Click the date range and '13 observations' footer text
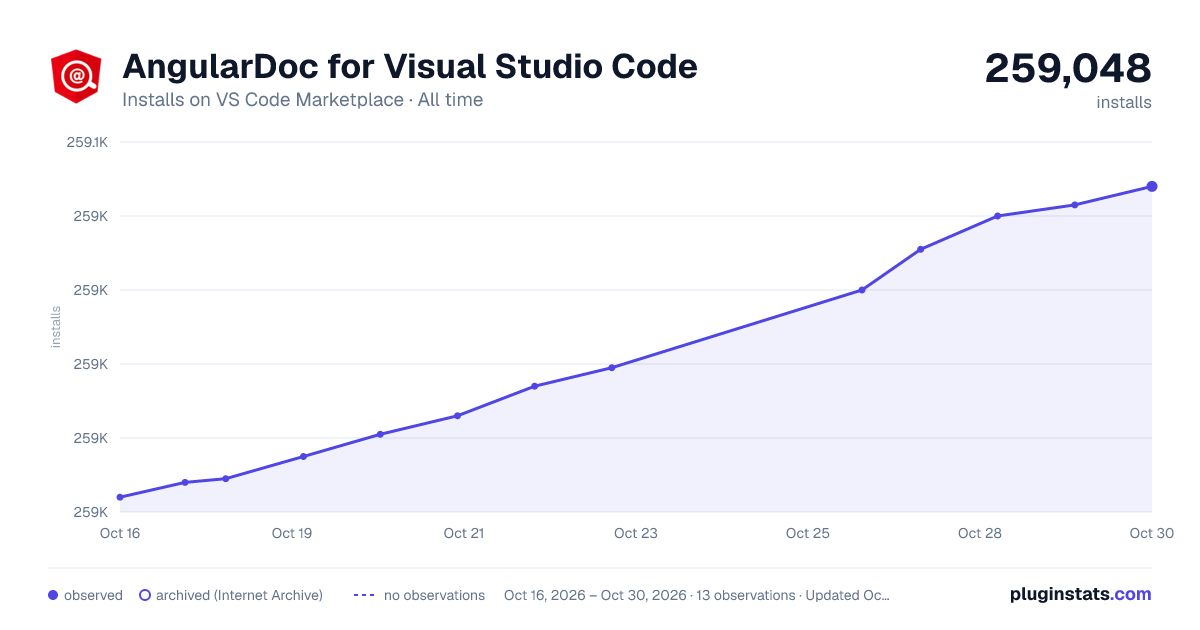 click(x=696, y=595)
